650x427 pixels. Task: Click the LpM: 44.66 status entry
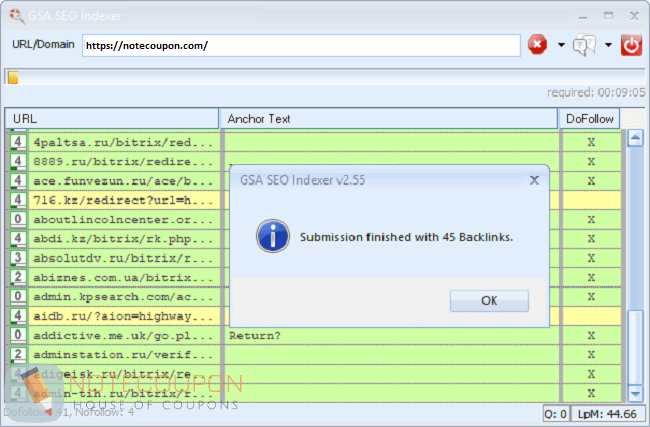click(607, 414)
